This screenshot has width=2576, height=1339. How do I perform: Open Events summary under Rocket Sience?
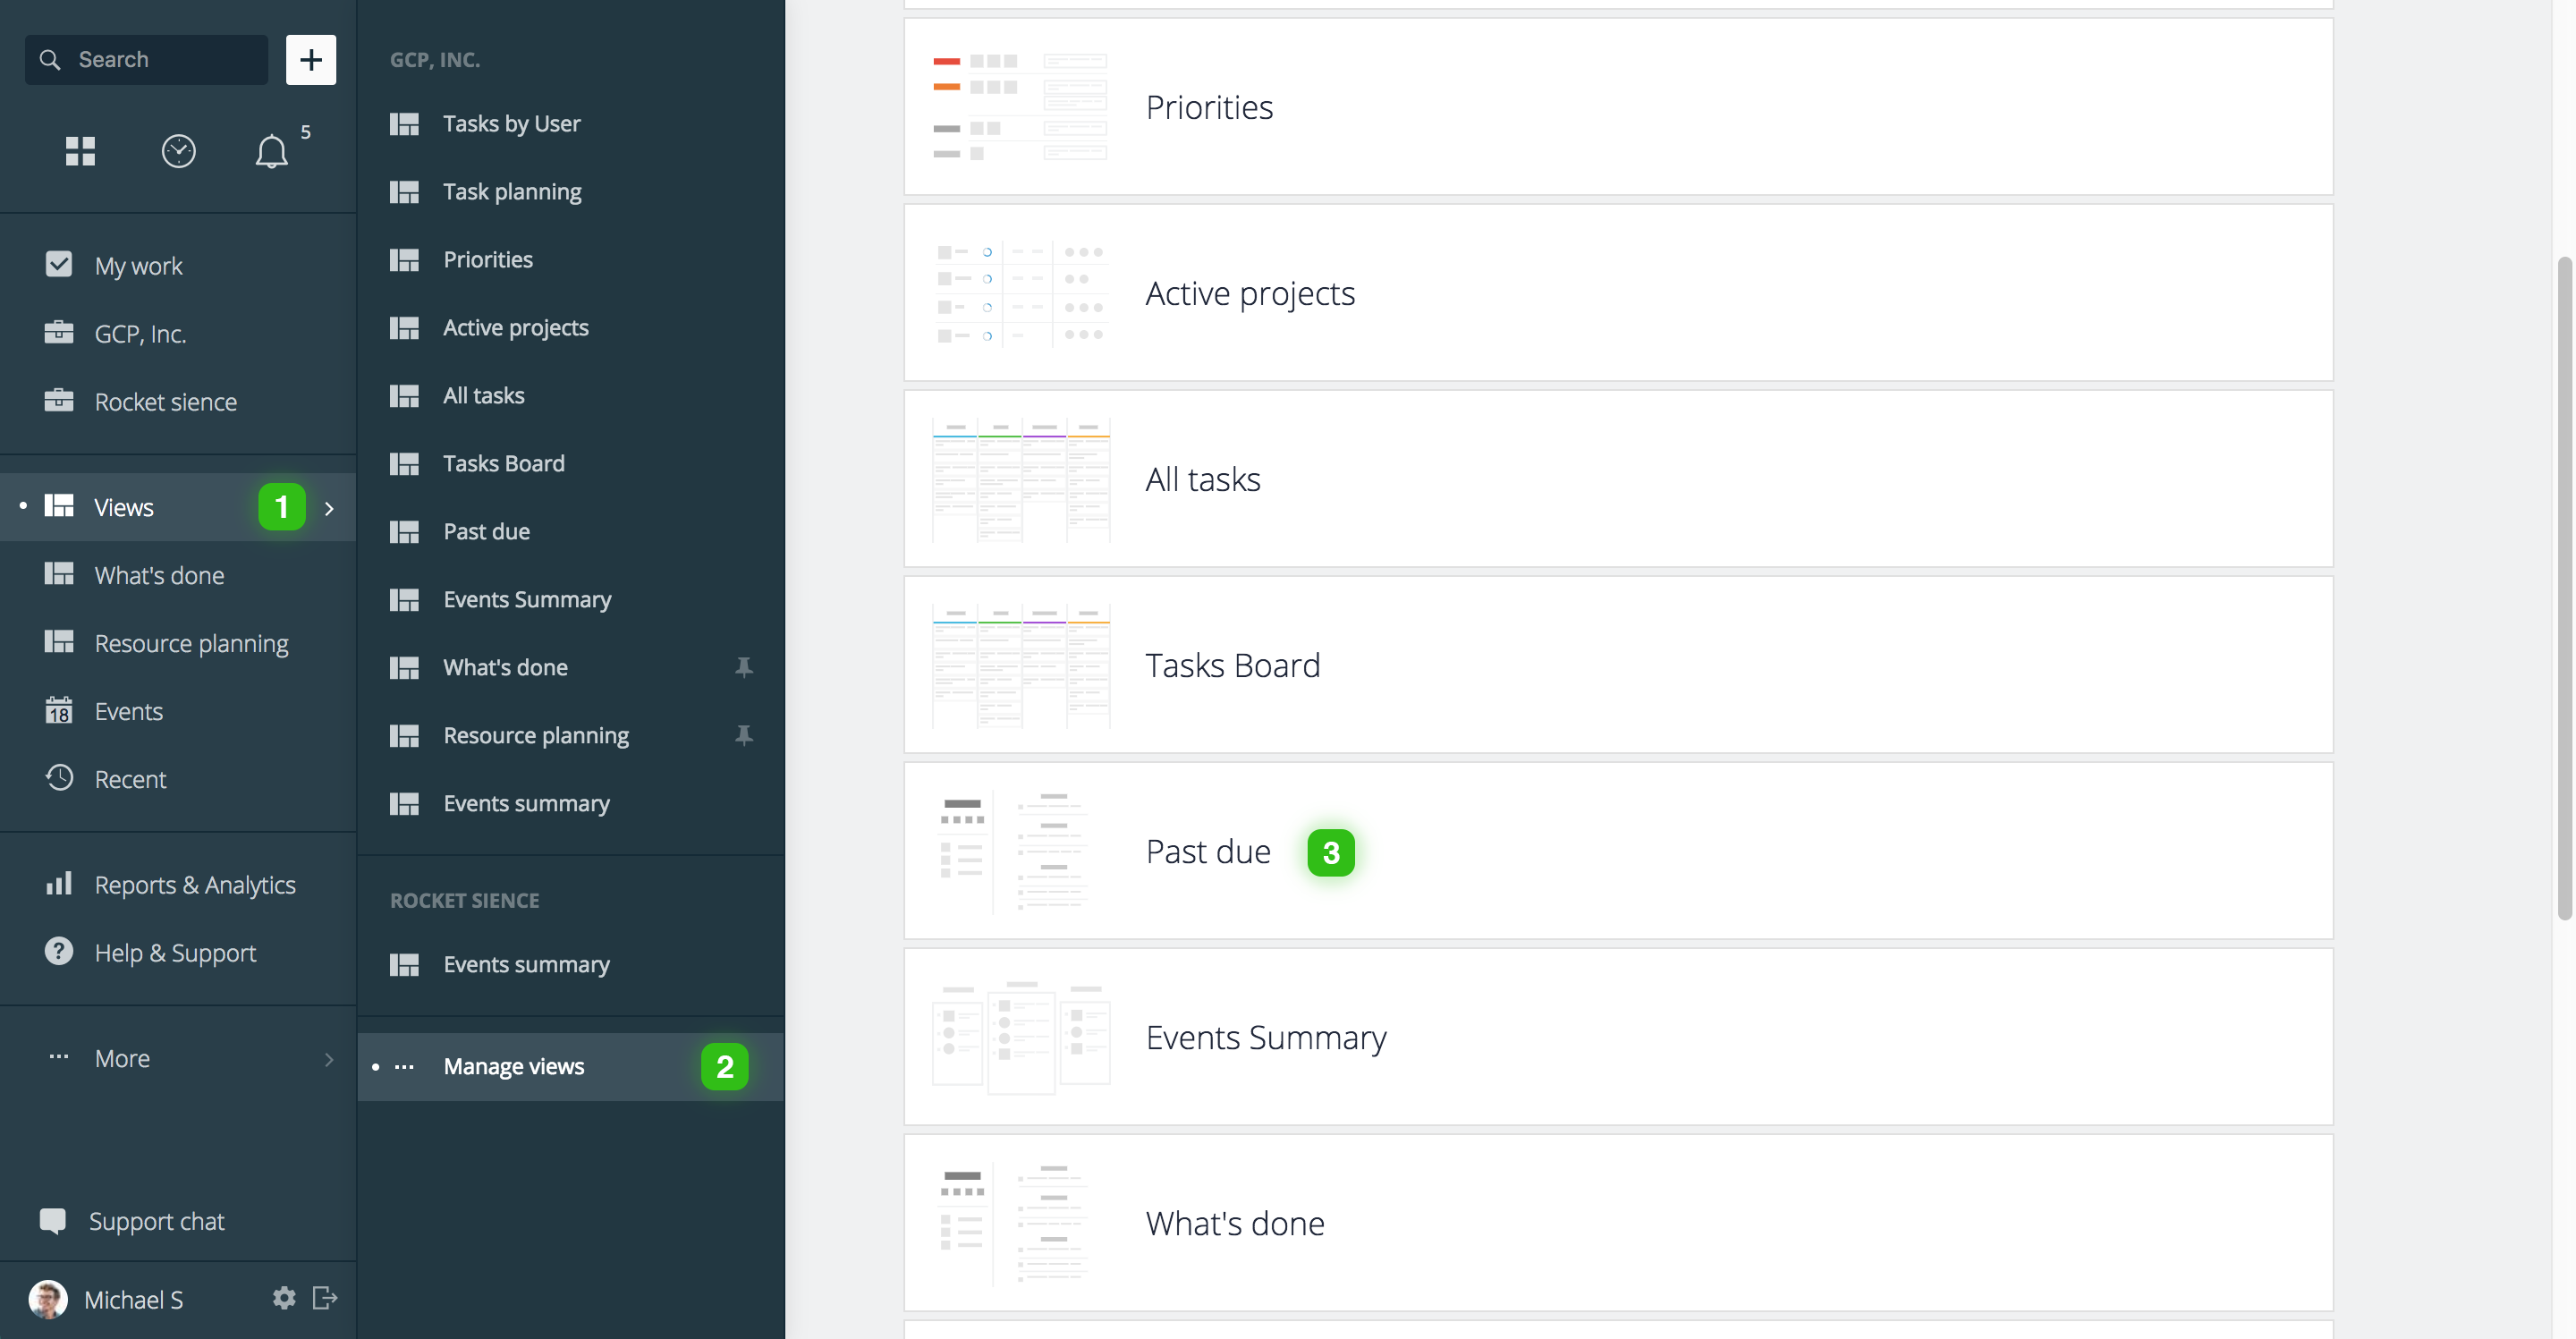(570, 965)
